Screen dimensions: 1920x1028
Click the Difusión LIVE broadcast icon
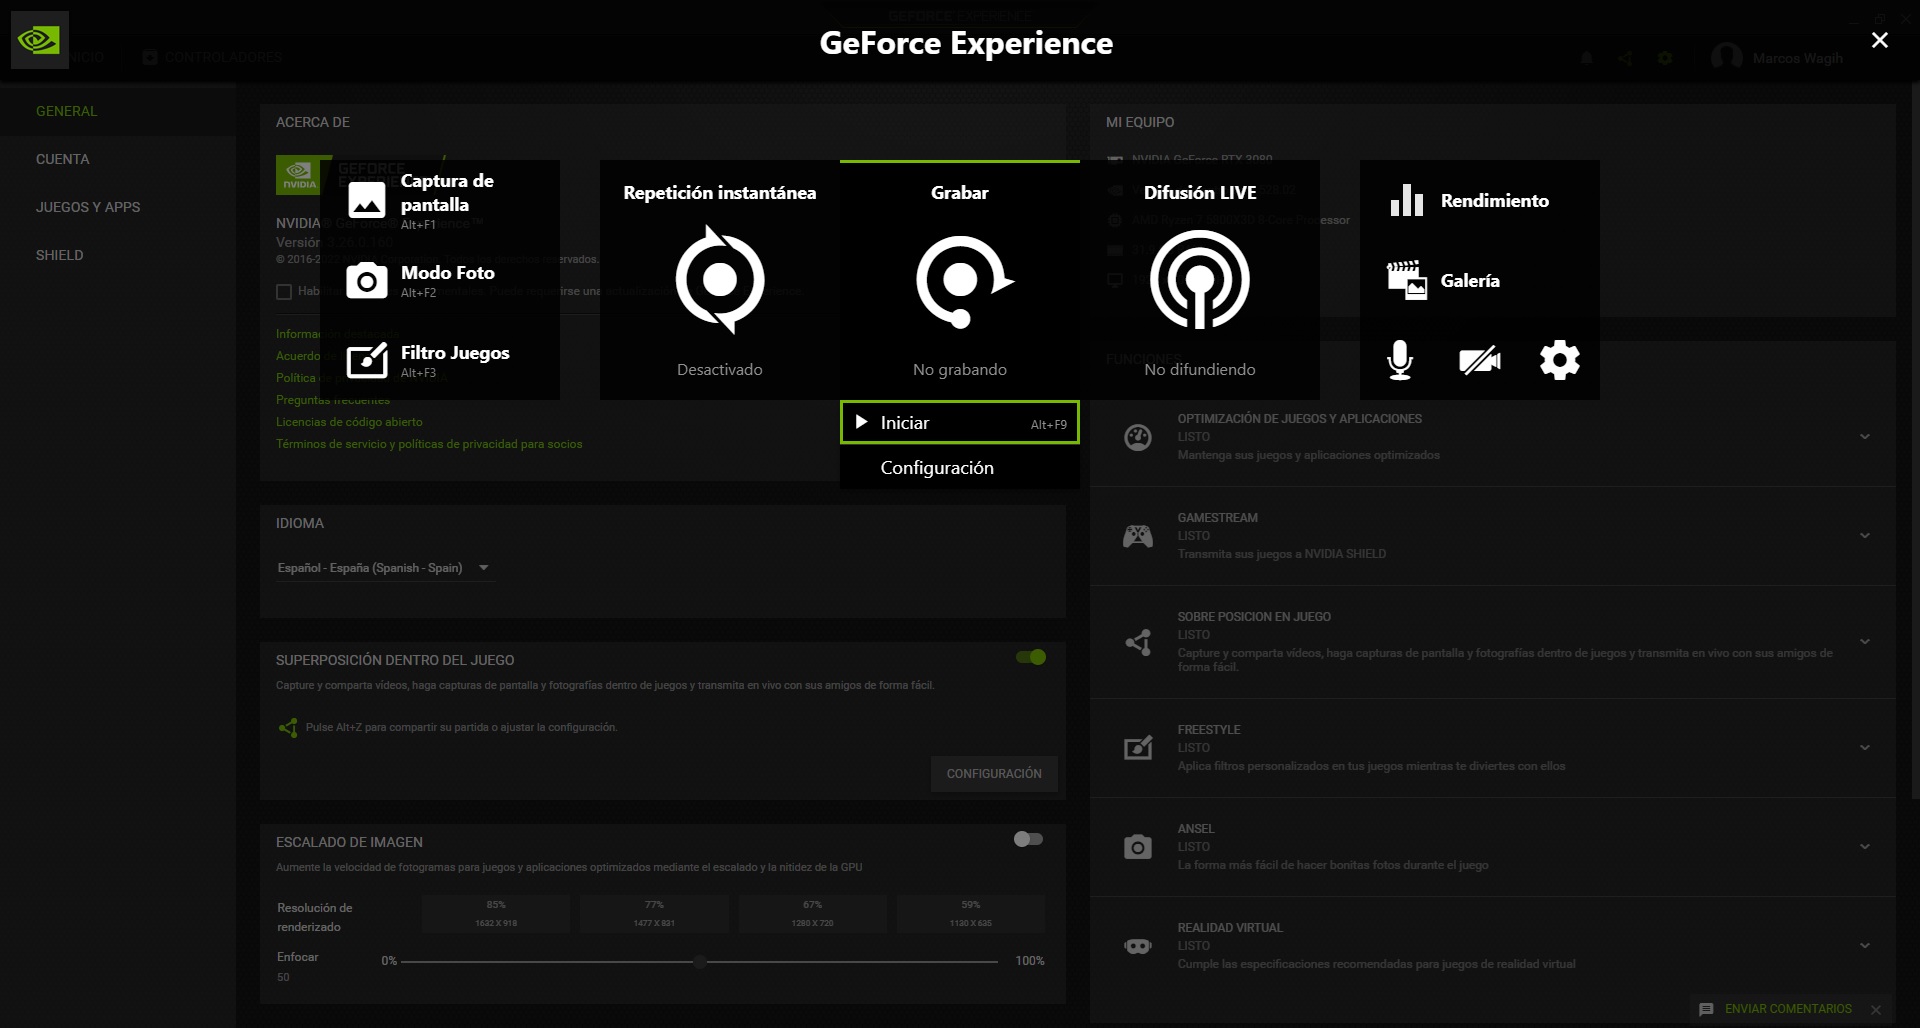click(x=1200, y=280)
